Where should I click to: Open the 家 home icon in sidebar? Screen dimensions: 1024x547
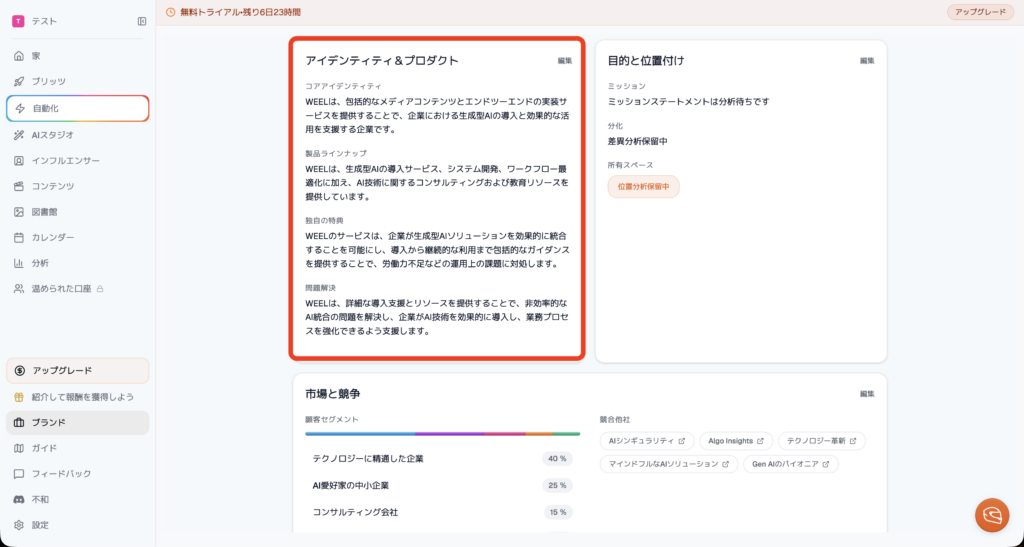[19, 56]
